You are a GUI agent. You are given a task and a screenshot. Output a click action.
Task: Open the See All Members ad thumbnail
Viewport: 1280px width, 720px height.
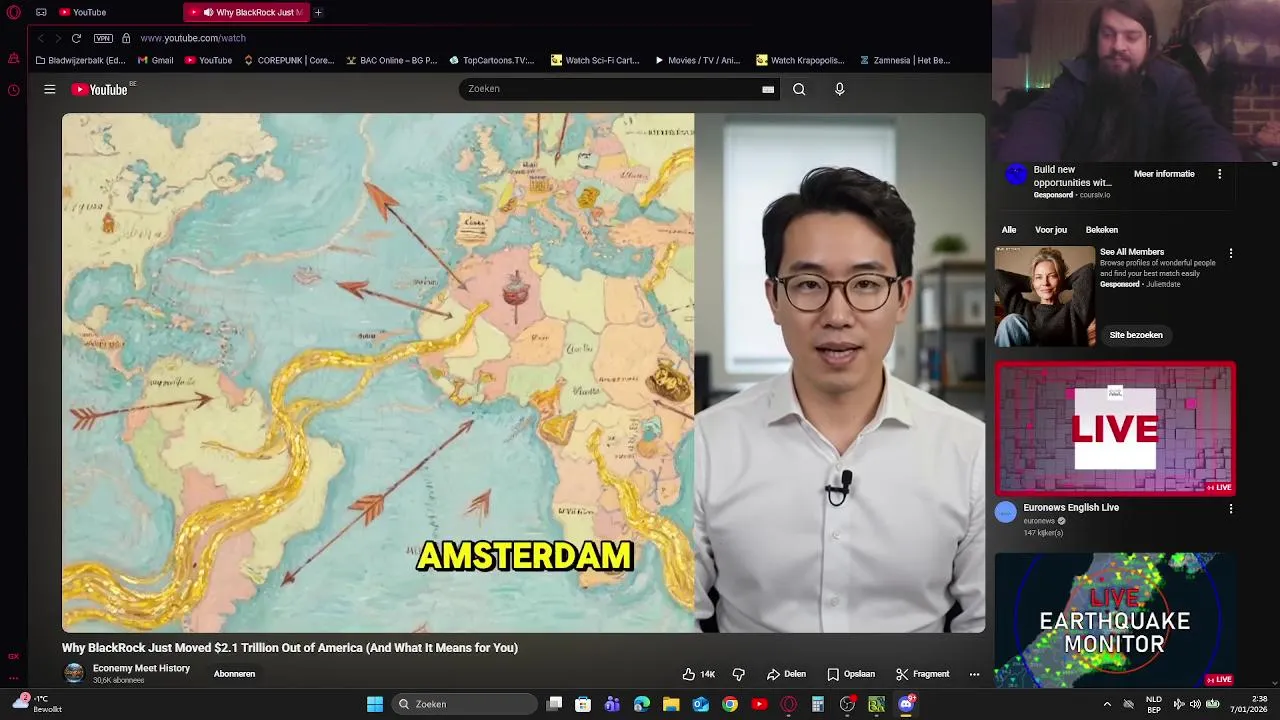click(x=1045, y=296)
